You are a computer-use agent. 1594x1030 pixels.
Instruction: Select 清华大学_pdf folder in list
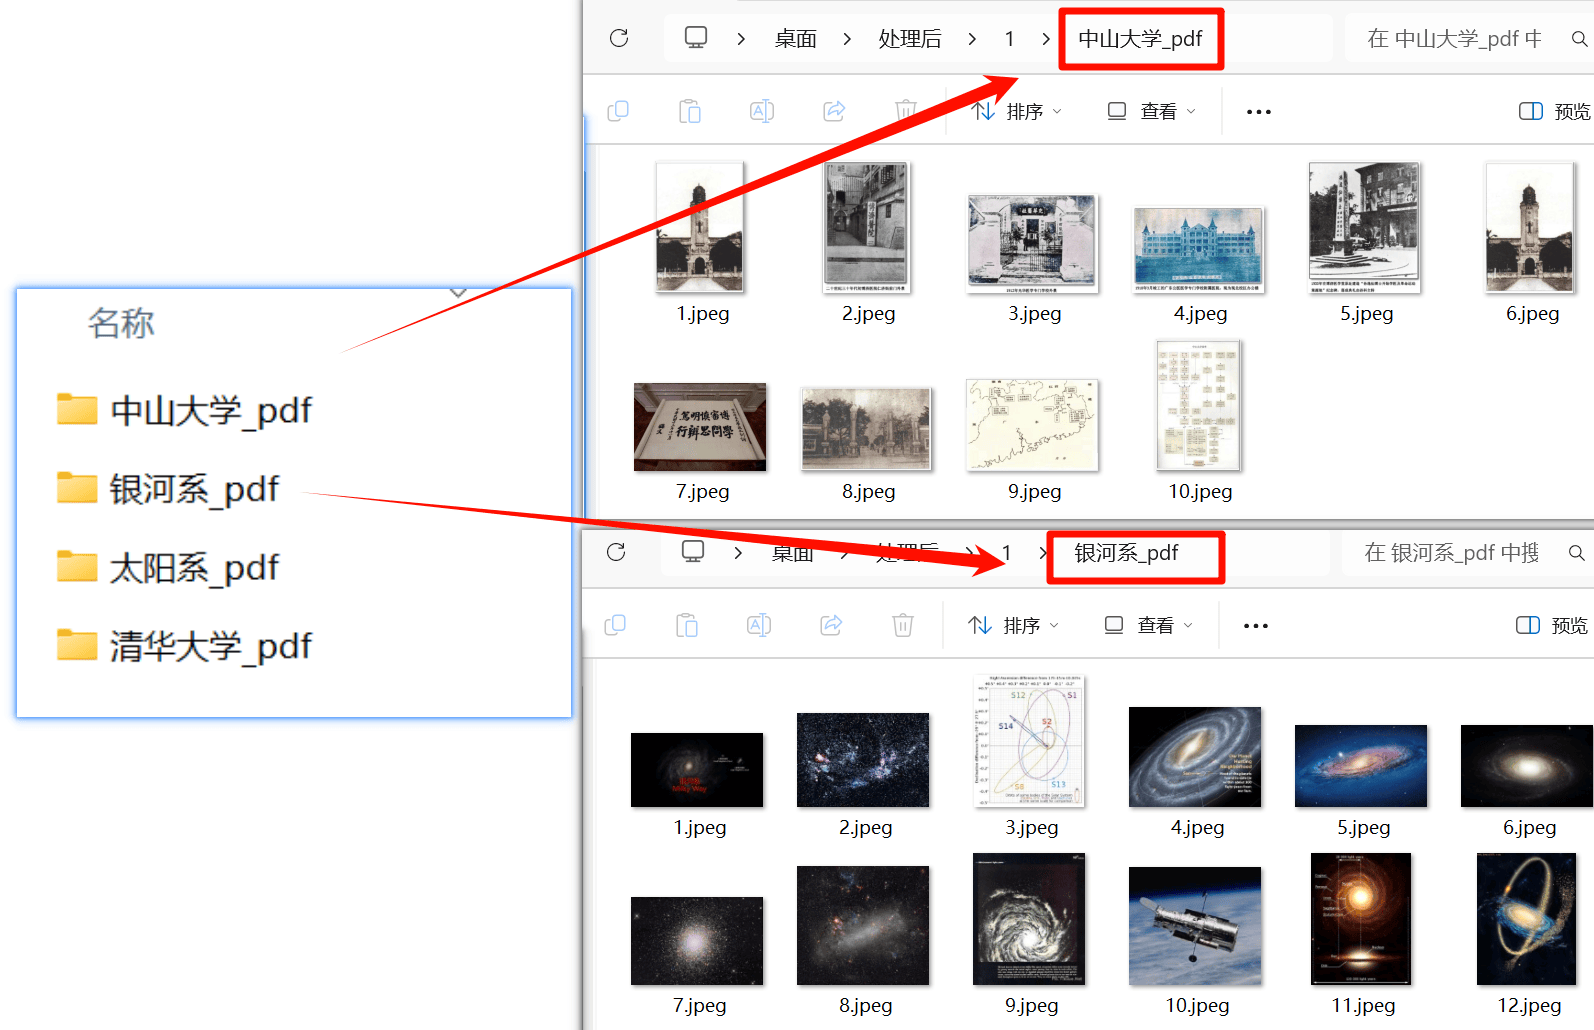[185, 647]
